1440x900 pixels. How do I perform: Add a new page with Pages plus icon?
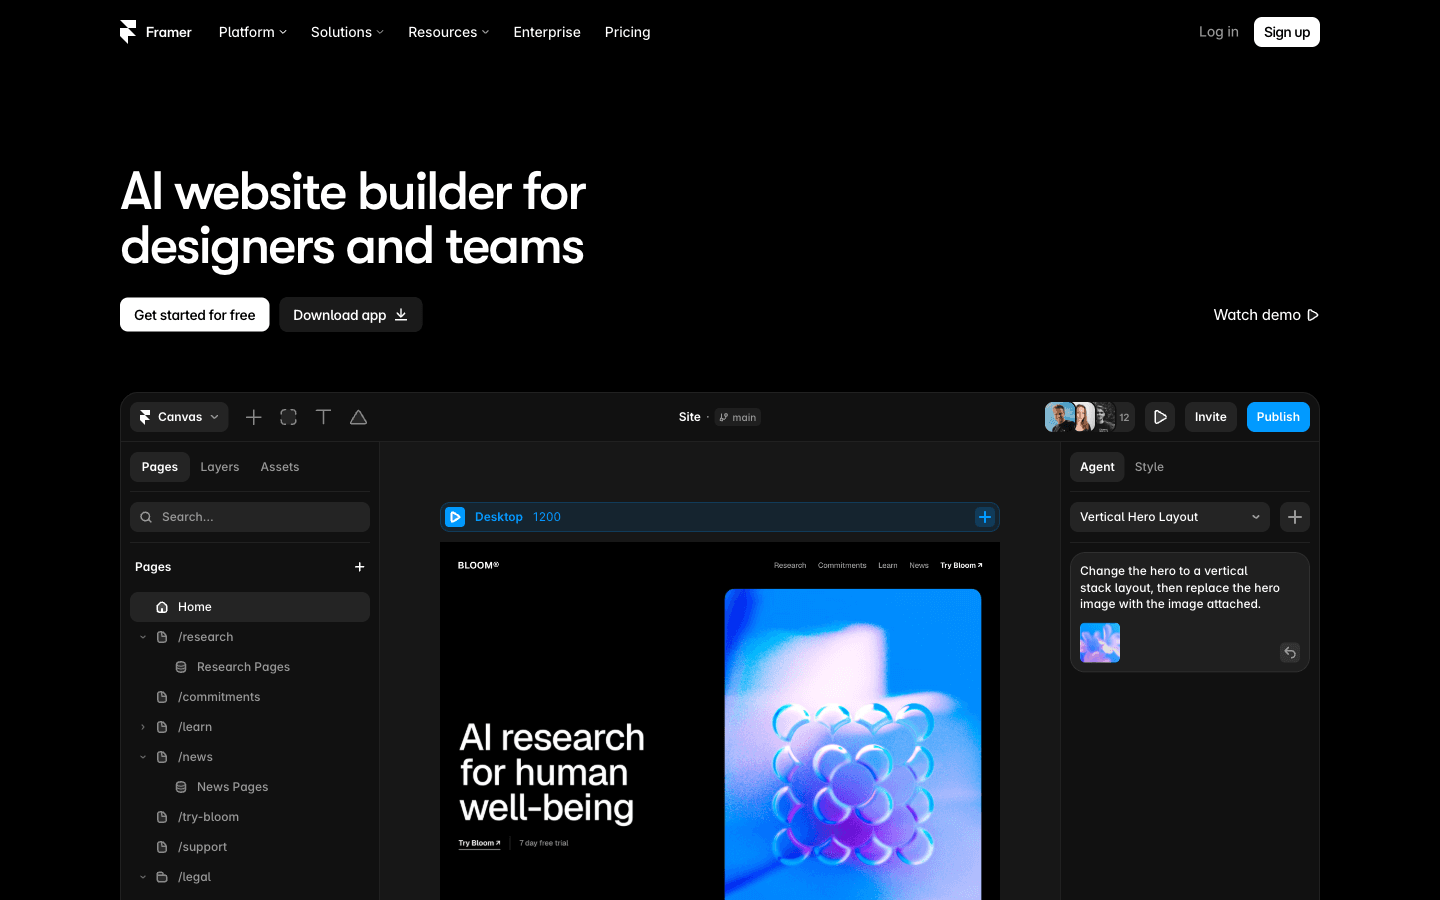360,567
